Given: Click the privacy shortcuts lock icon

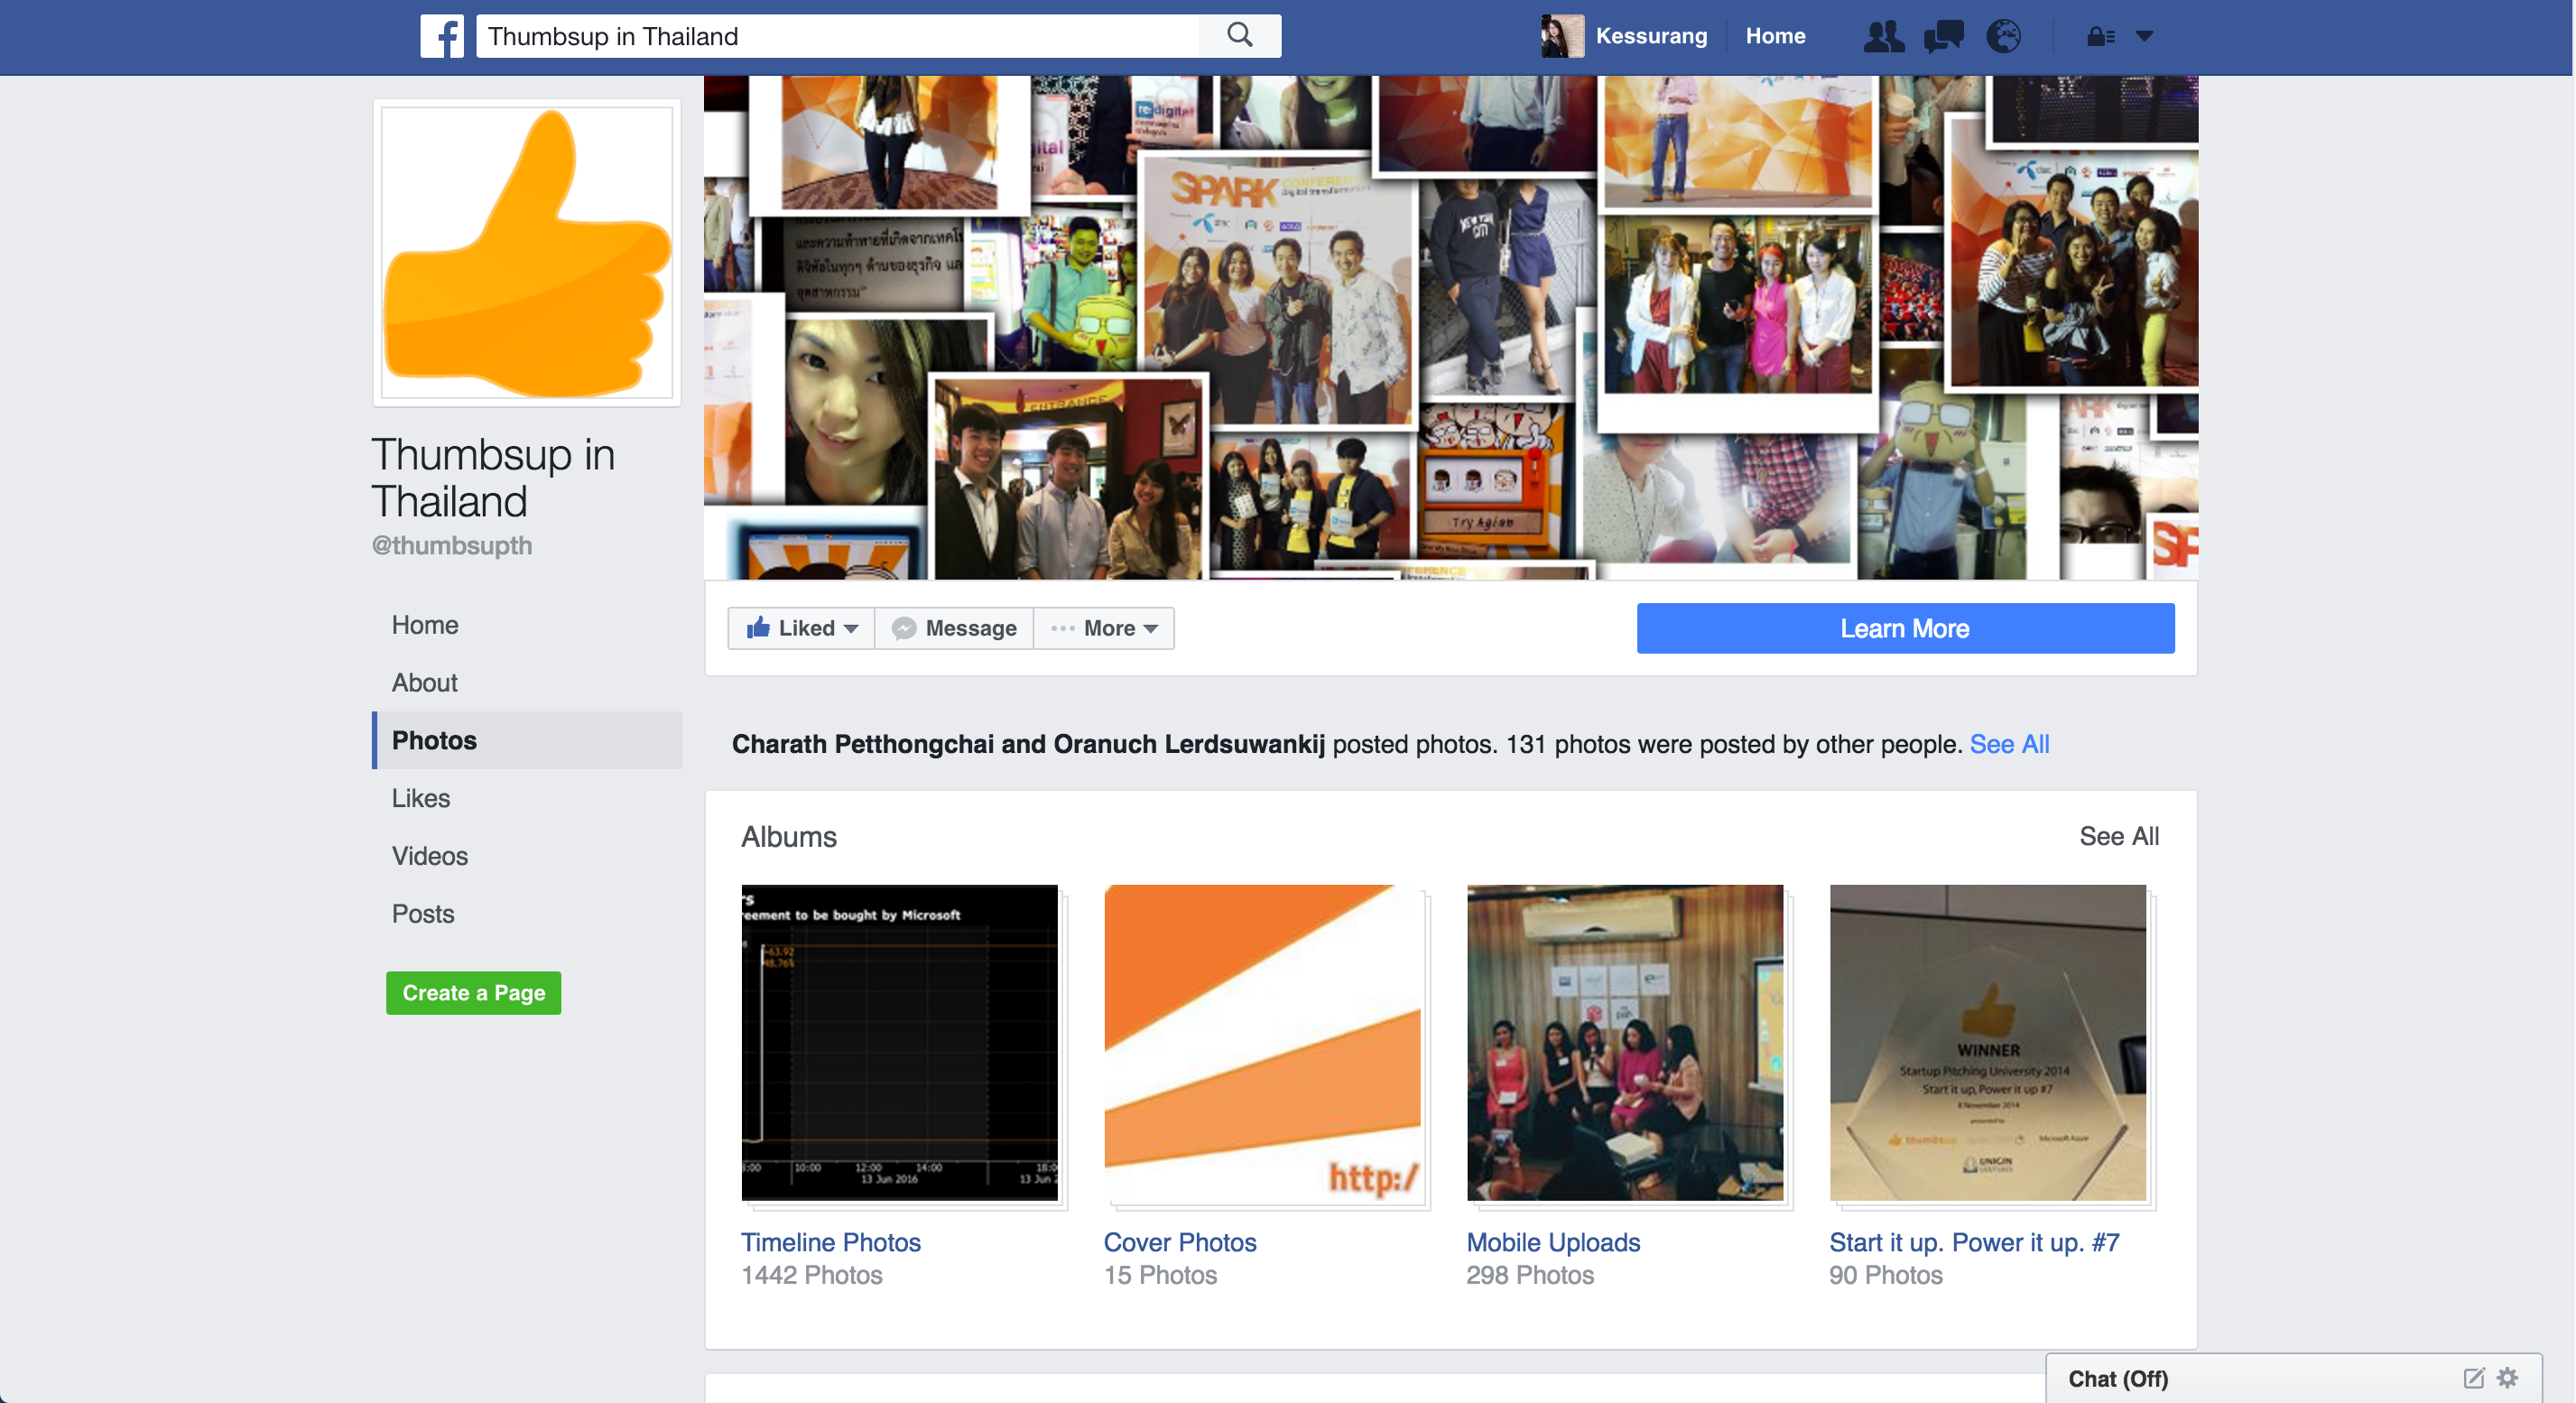Looking at the screenshot, I should 2099,37.
